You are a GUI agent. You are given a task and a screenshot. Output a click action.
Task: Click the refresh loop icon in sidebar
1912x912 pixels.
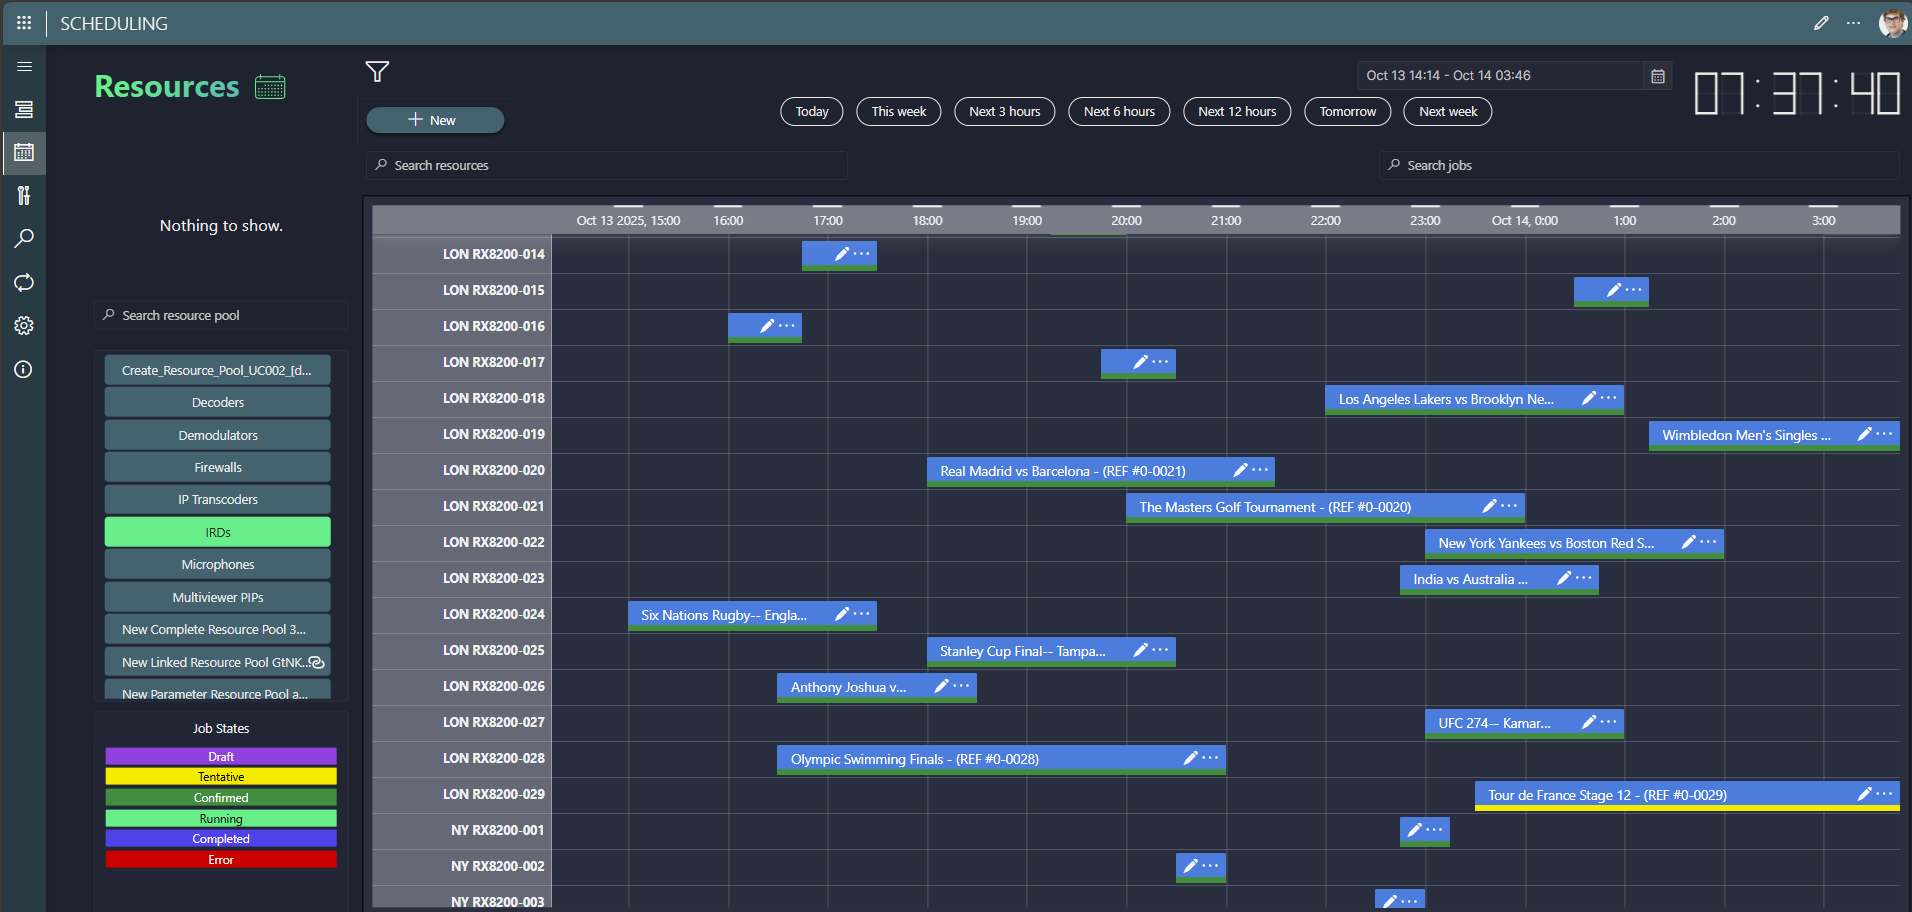click(x=24, y=283)
